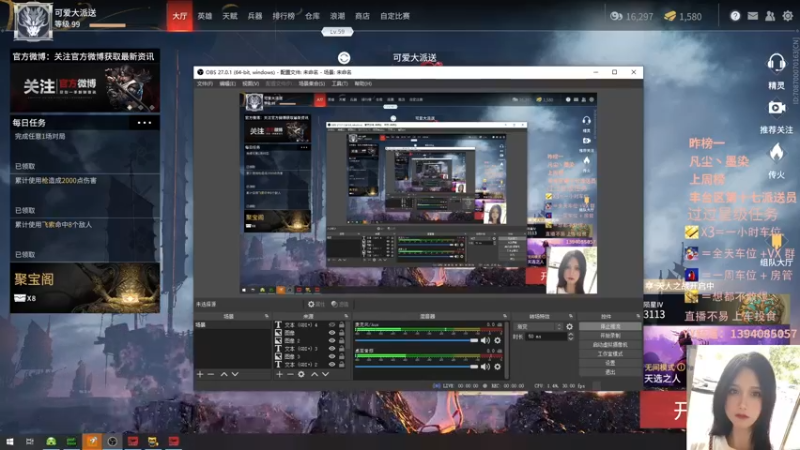Adjust 麦克风/Aux volume slider
This screenshot has height=450, width=800.
416,340
